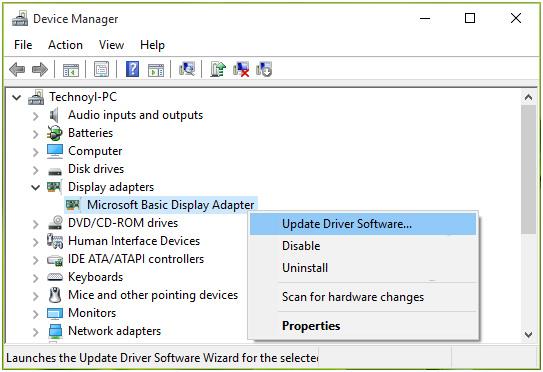Image resolution: width=543 pixels, height=372 pixels.
Task: Select the Monitors label in tree
Action: pos(92,313)
